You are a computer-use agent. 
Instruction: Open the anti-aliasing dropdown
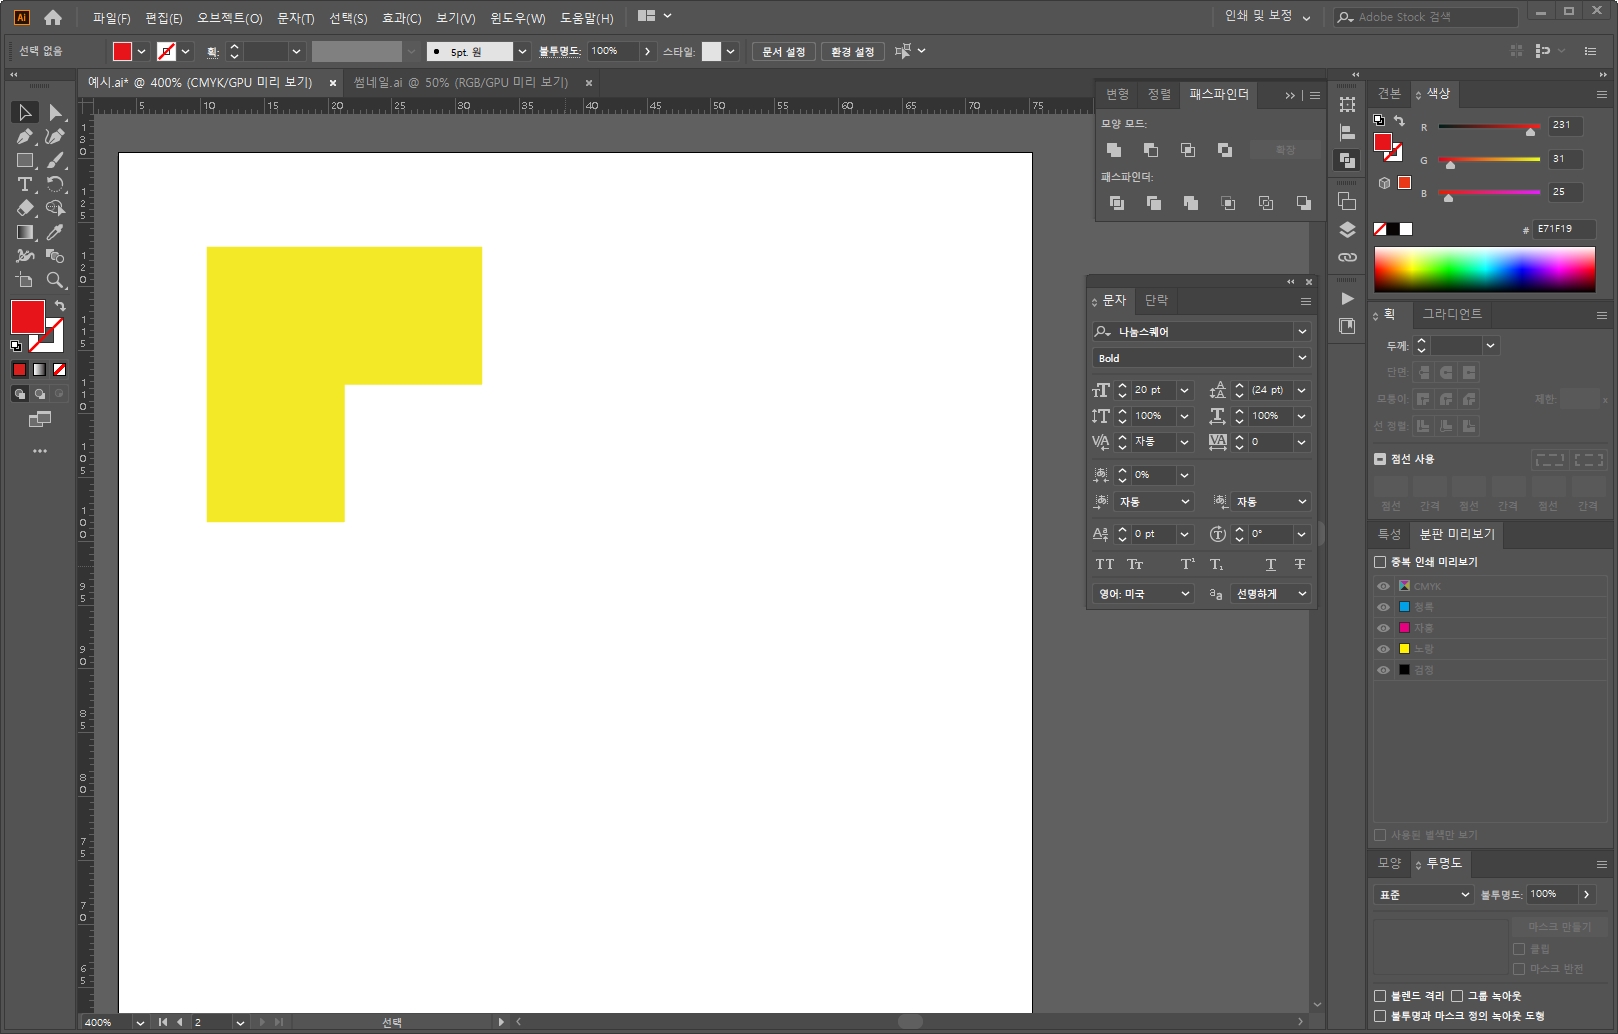(x=1270, y=594)
